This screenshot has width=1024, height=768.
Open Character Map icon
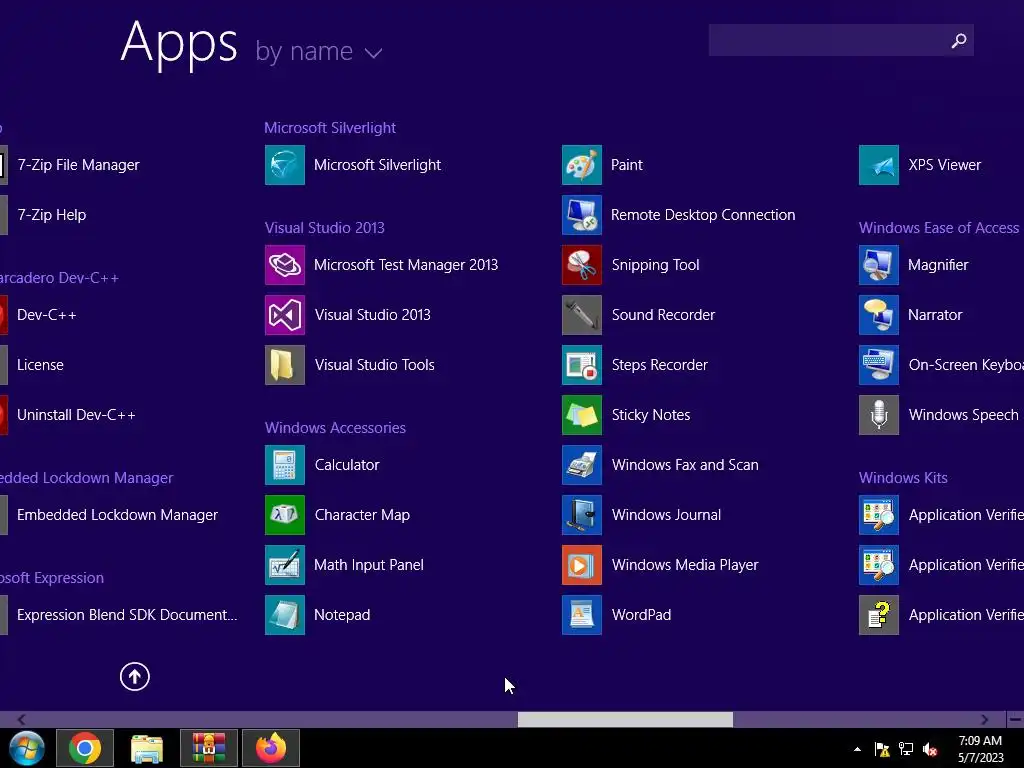(285, 515)
